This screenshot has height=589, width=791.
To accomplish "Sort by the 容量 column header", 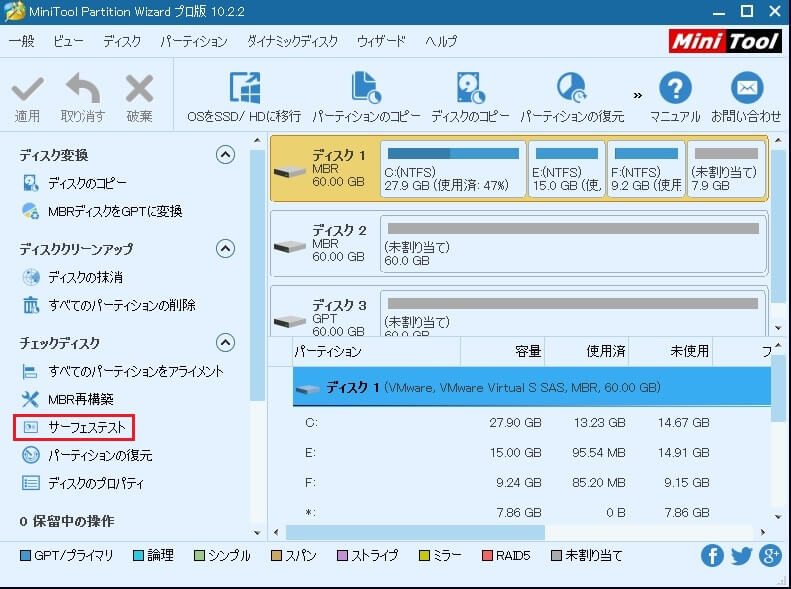I will pyautogui.click(x=502, y=351).
